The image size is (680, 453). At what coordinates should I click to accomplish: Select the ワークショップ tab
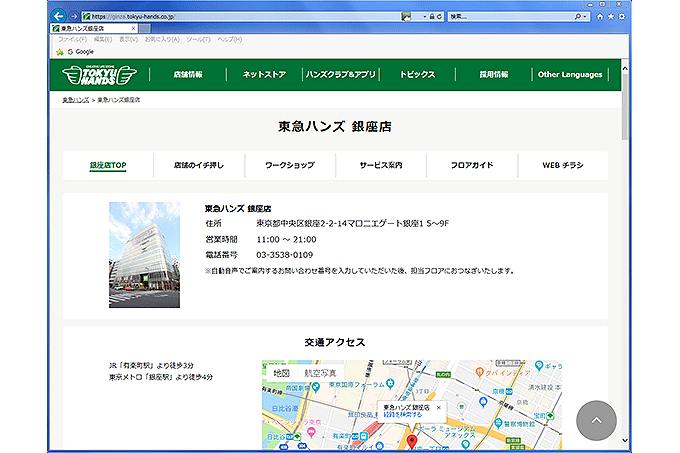(290, 165)
